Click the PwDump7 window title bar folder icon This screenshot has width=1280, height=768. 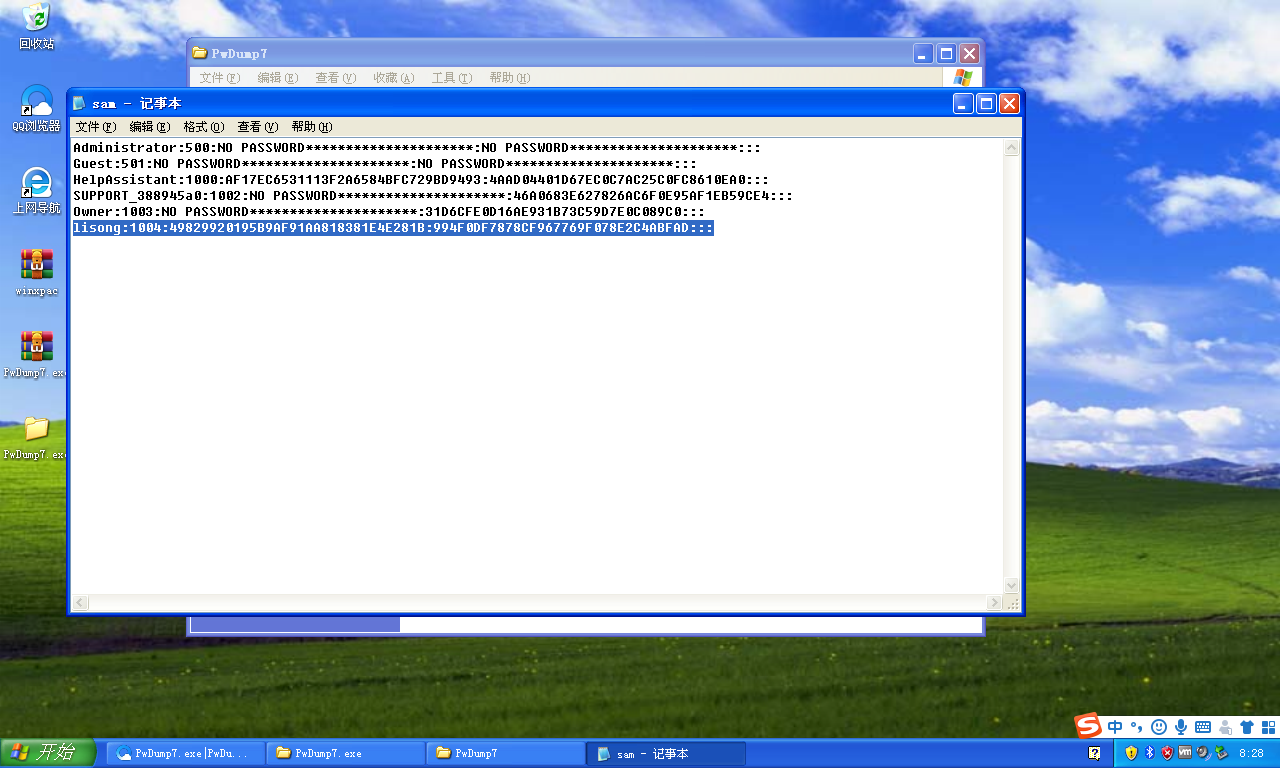(200, 53)
